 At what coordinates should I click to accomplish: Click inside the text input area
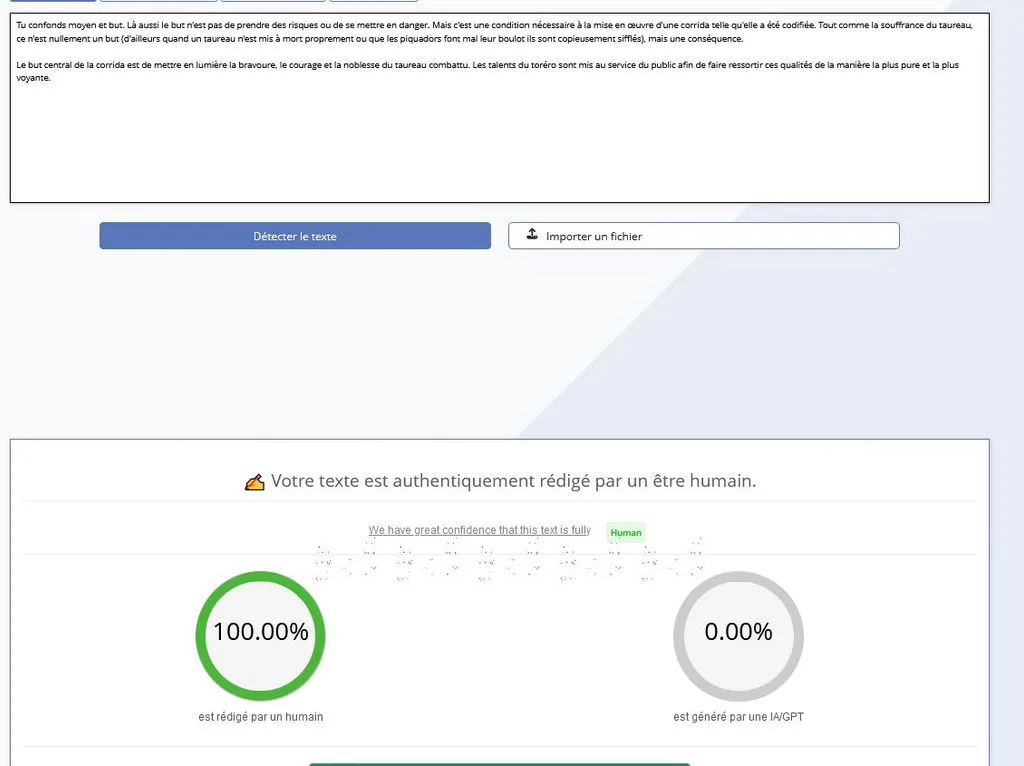pyautogui.click(x=500, y=108)
